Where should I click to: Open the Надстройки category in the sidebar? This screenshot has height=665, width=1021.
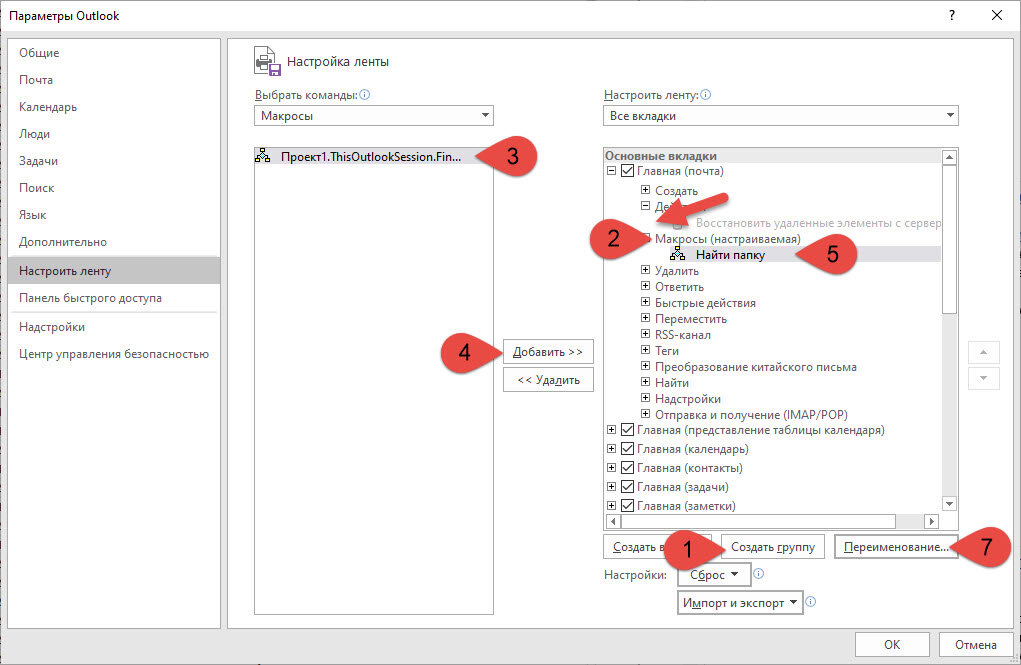[114, 327]
